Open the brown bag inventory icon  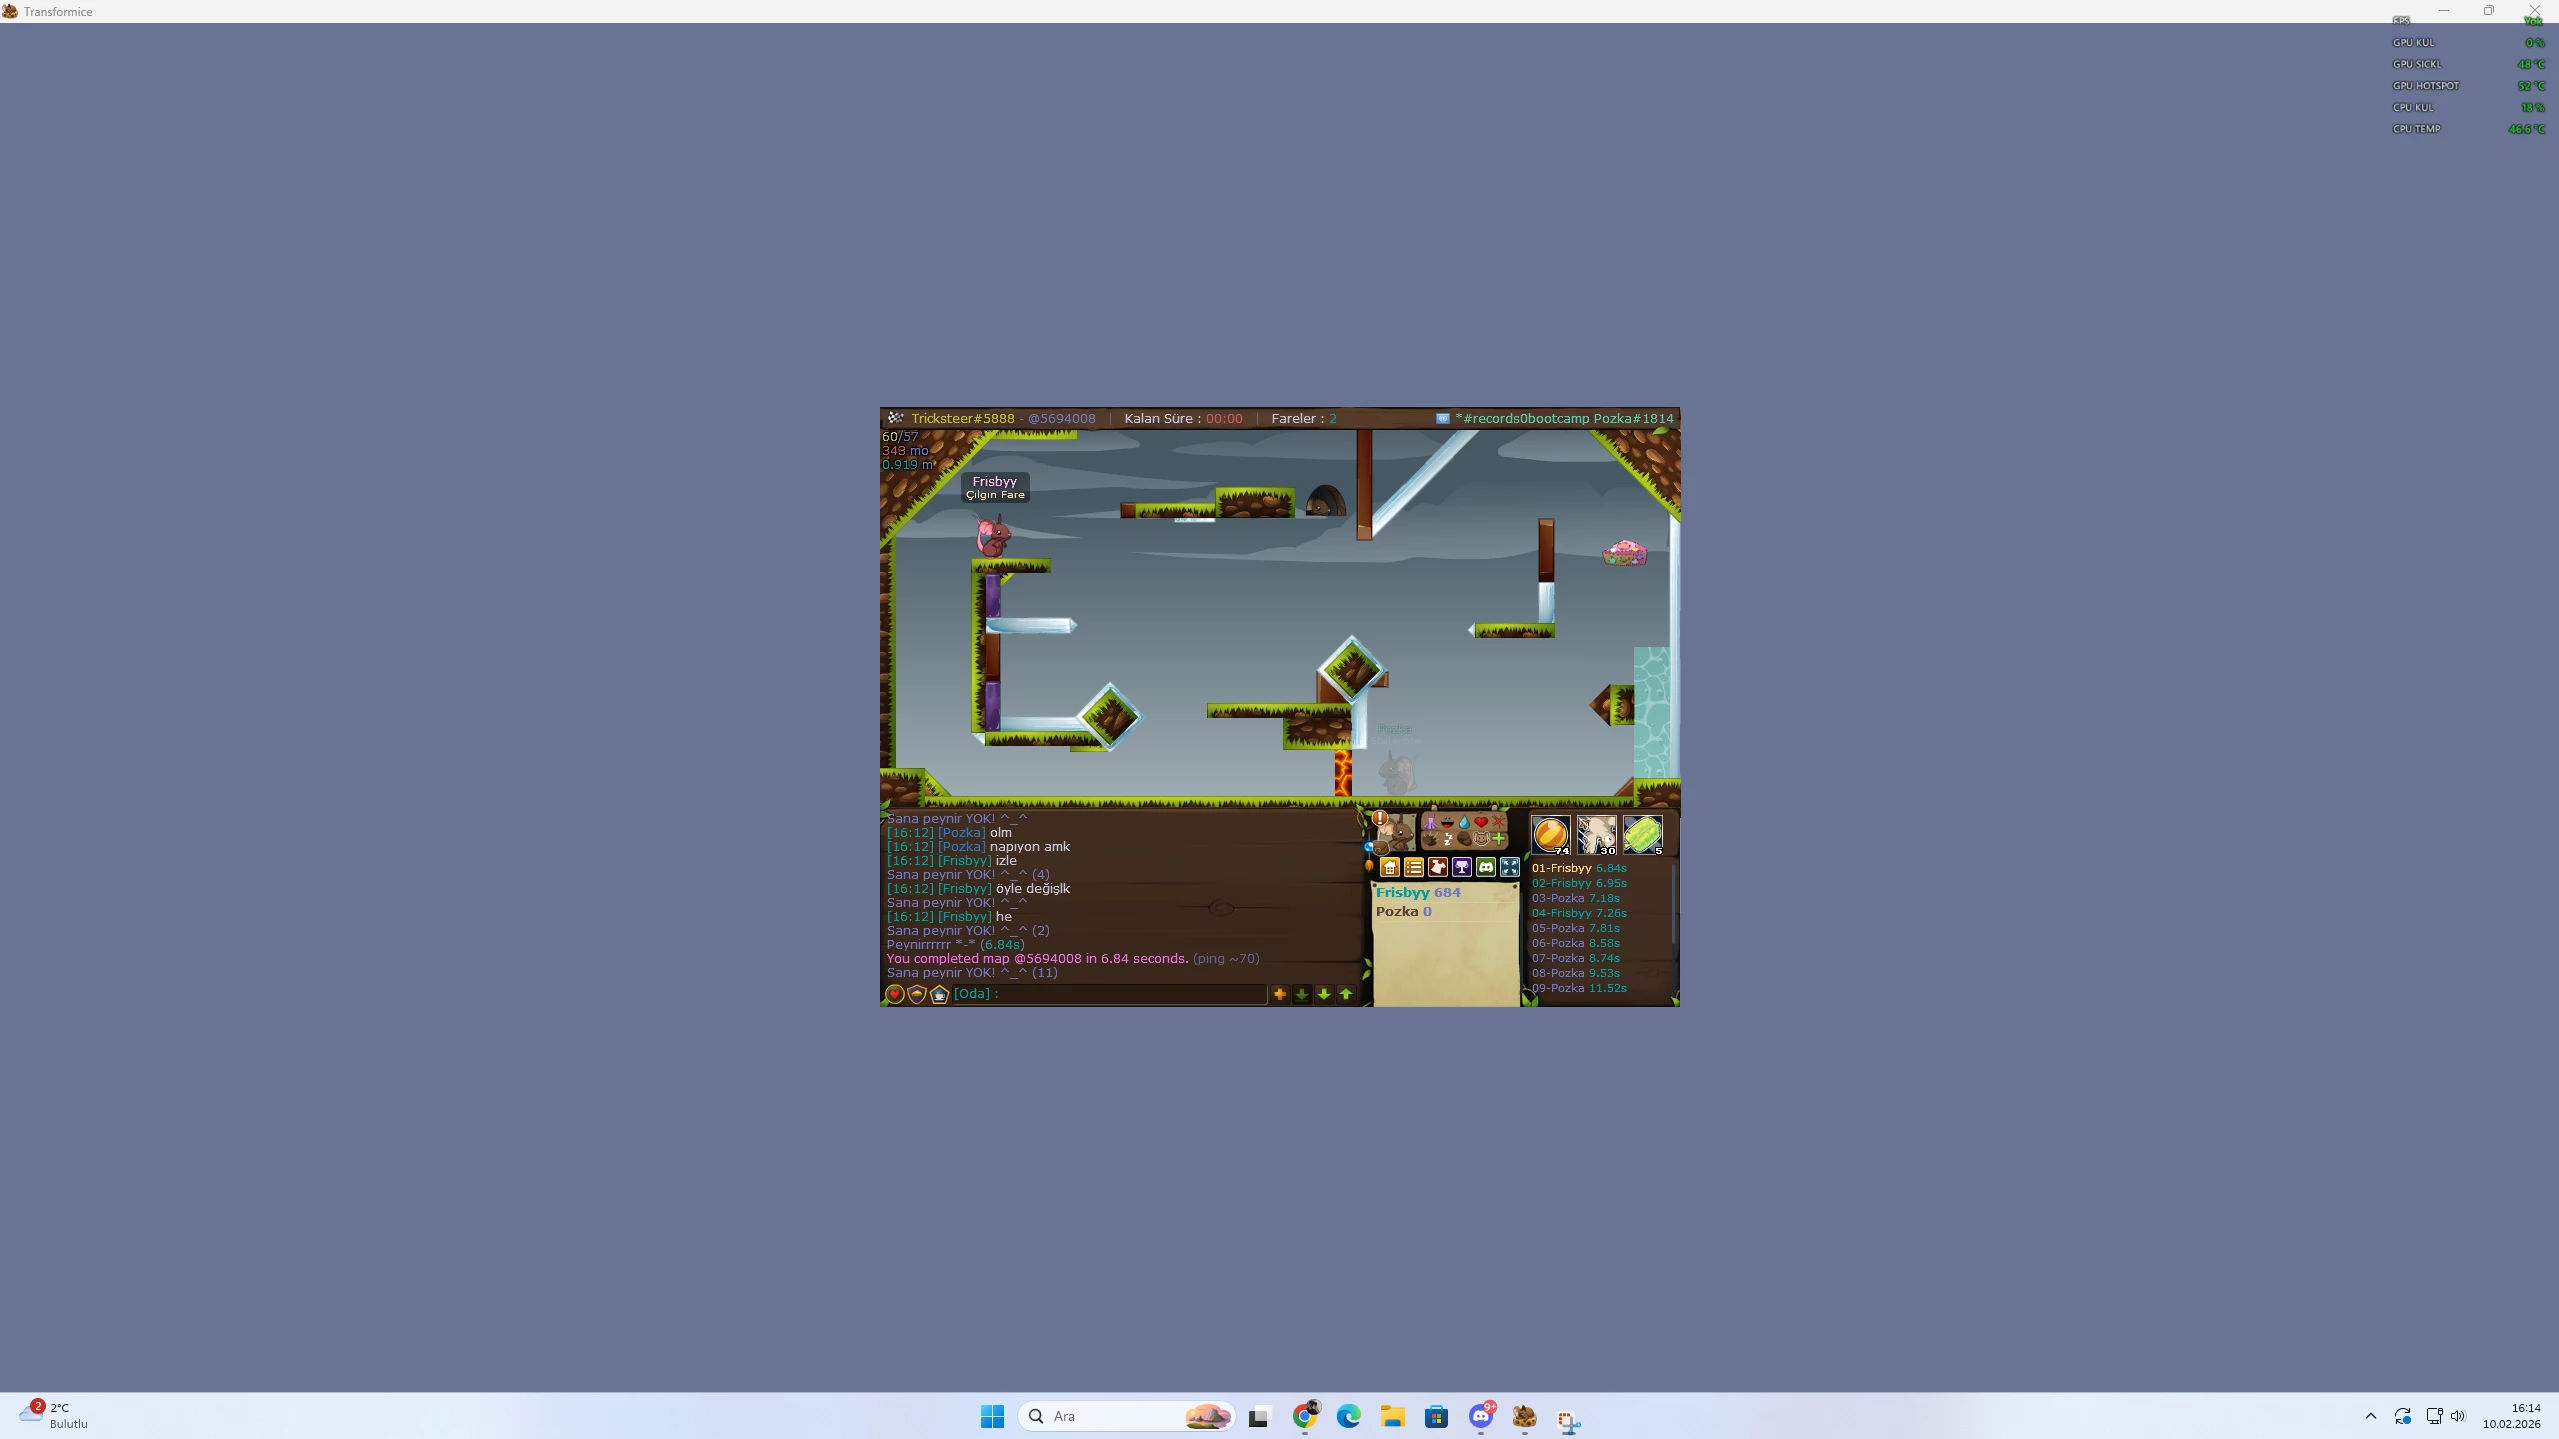[x=1381, y=849]
